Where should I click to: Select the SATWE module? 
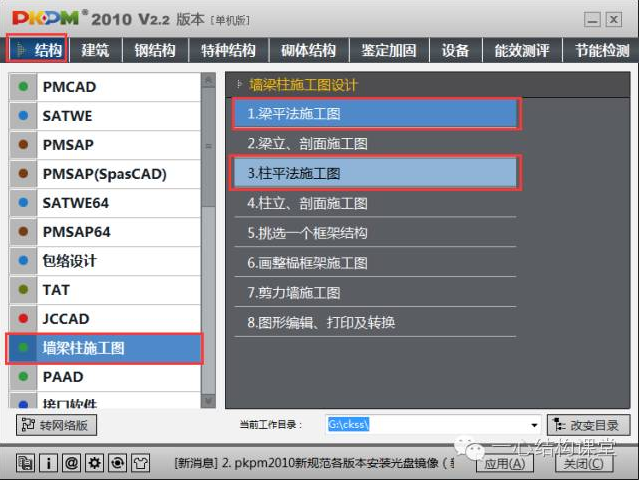coord(105,116)
